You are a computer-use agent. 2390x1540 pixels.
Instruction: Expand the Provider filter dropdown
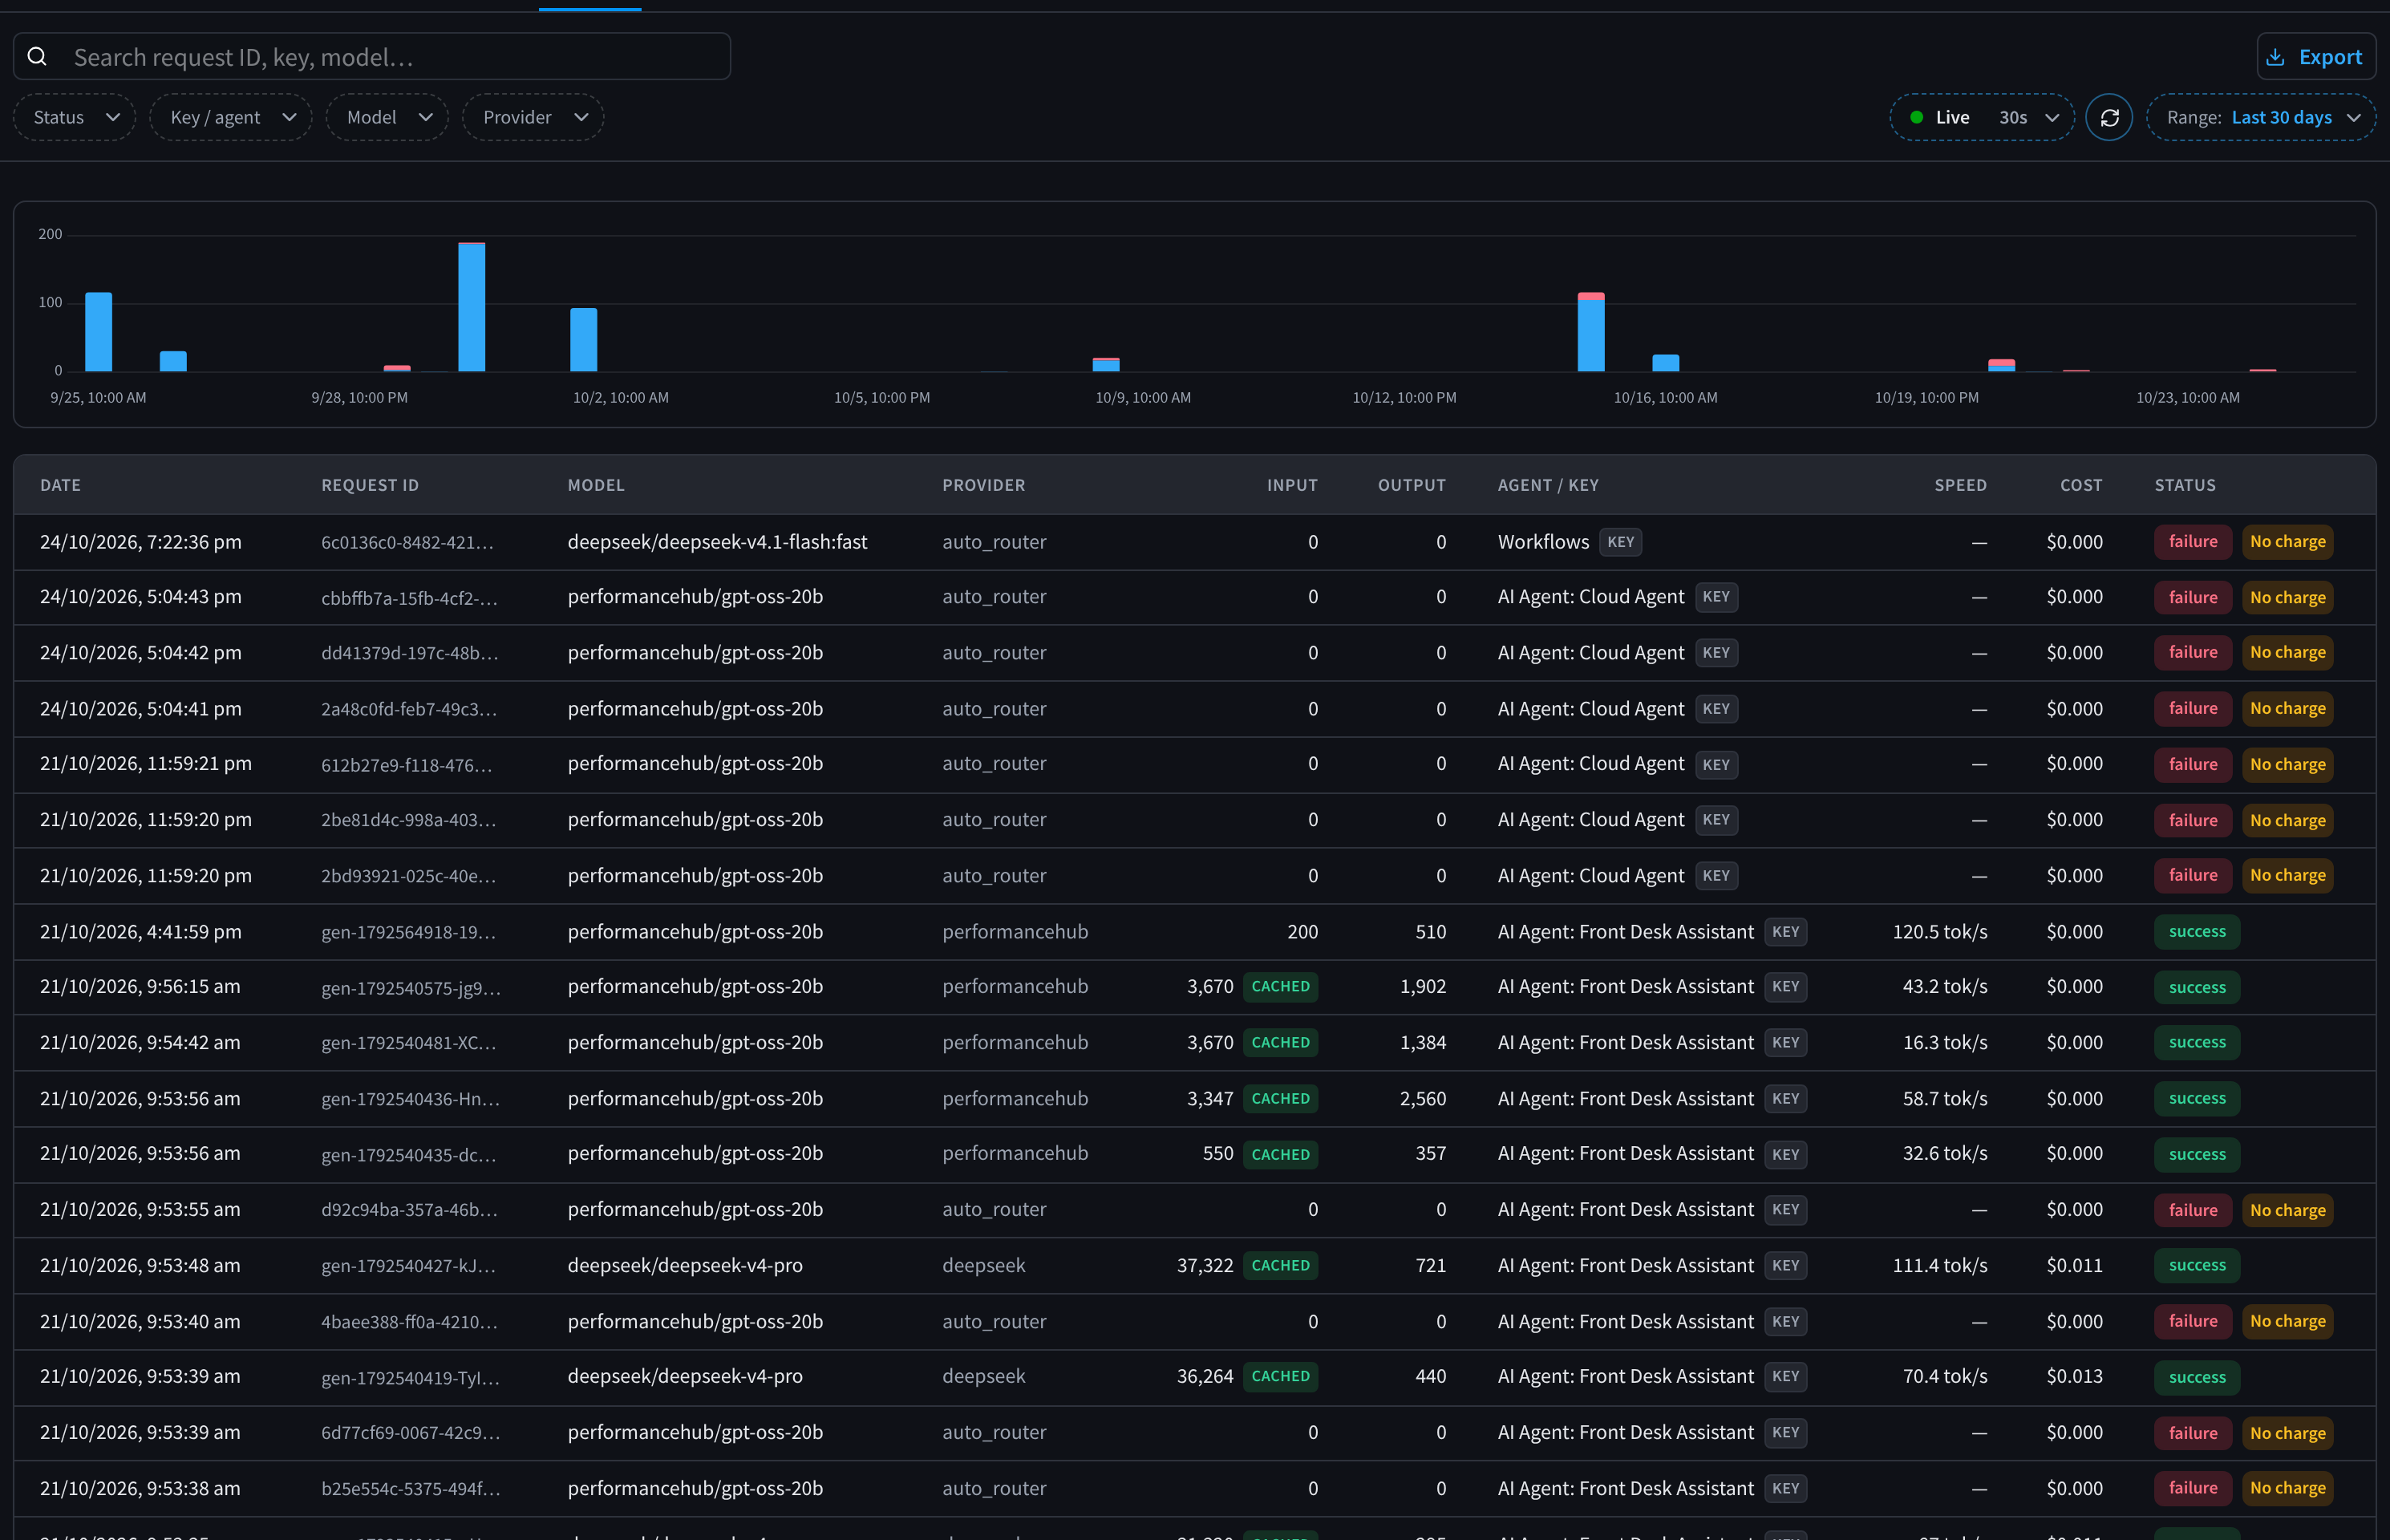click(533, 117)
